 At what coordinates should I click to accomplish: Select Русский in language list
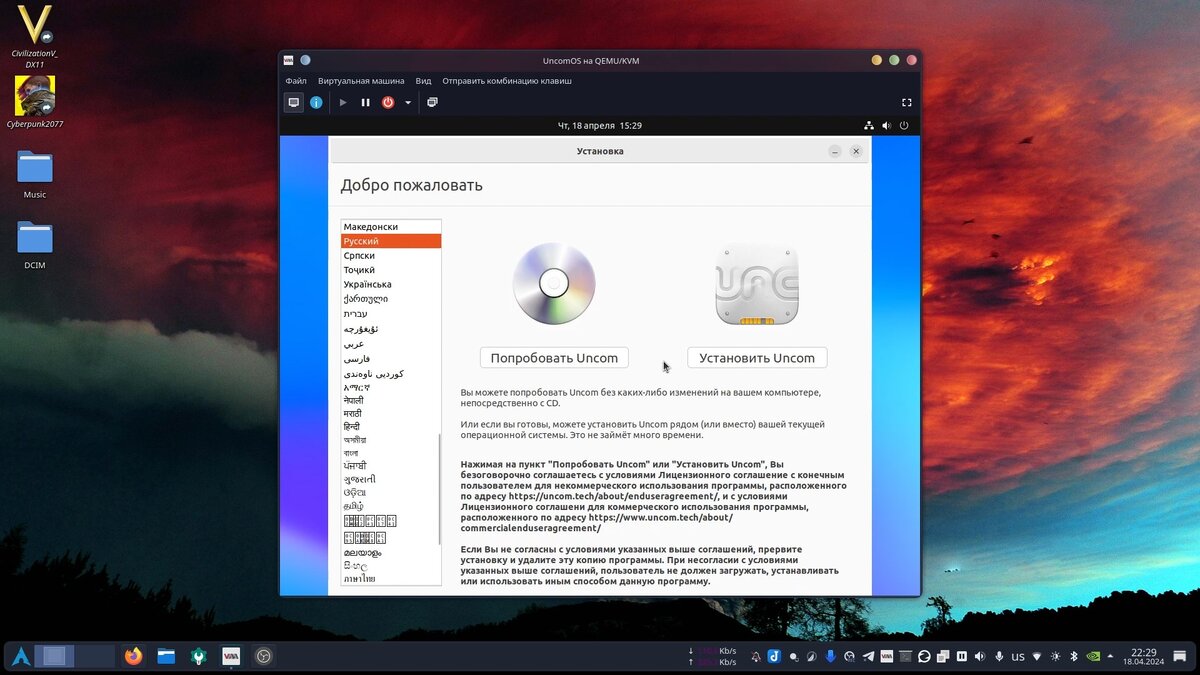[391, 241]
